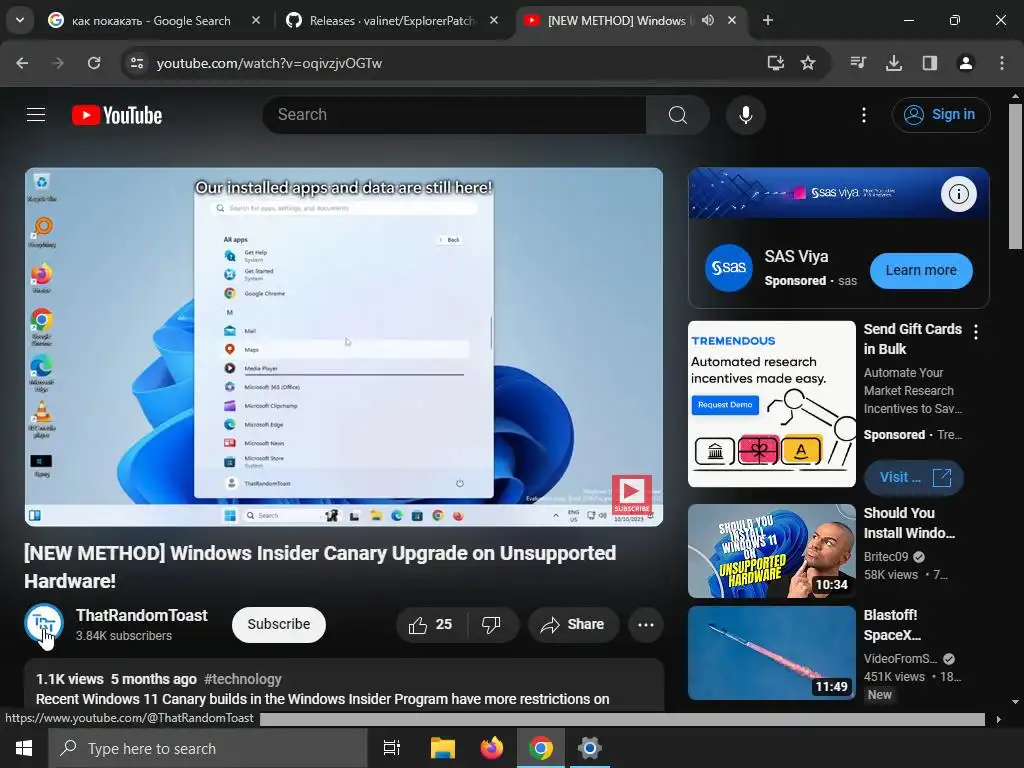Go to YouTube home via logo

(117, 115)
